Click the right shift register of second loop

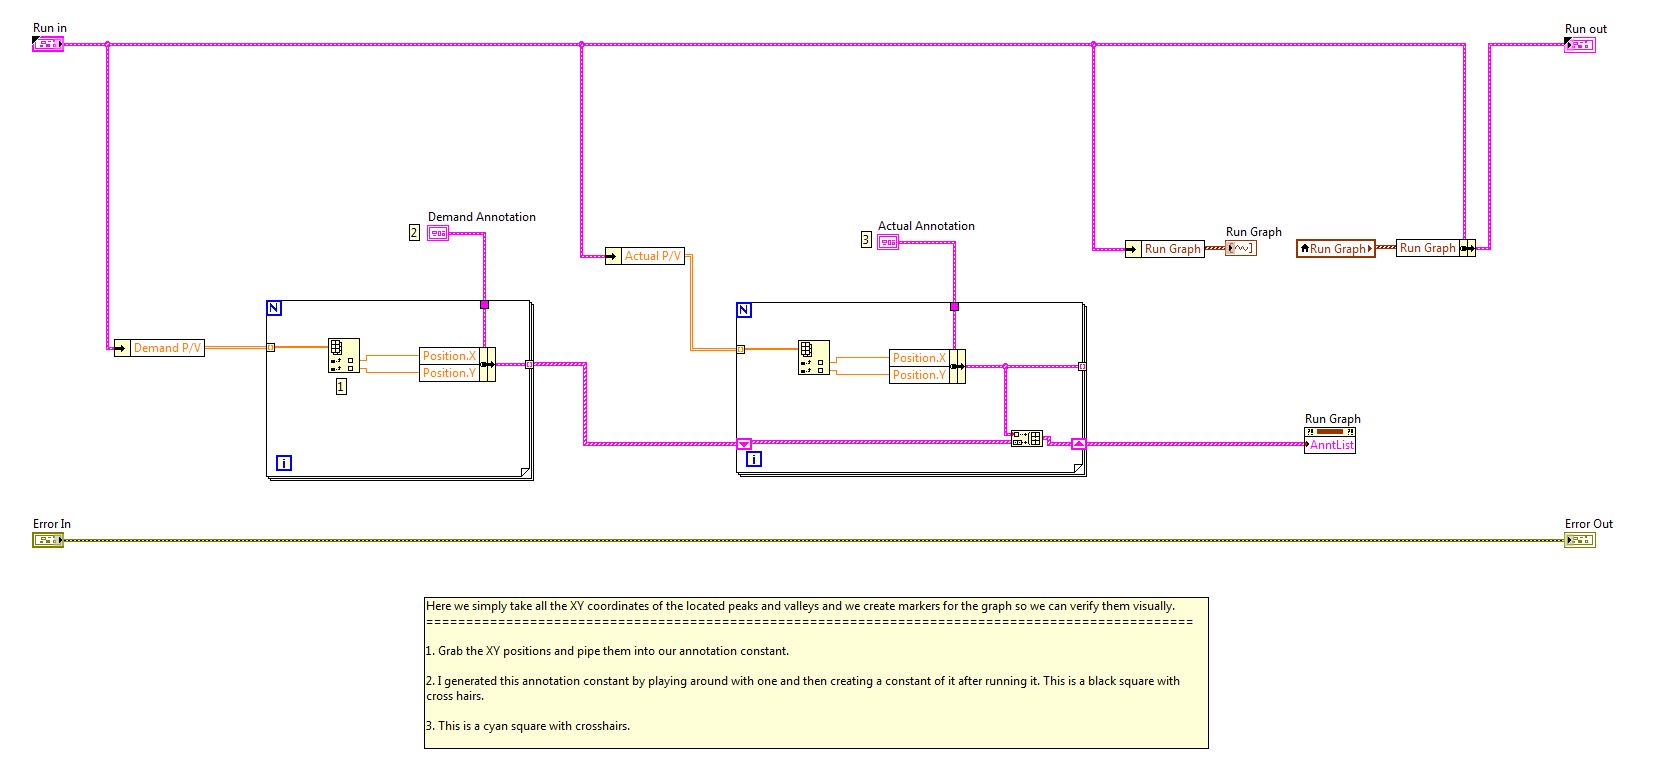point(1078,444)
